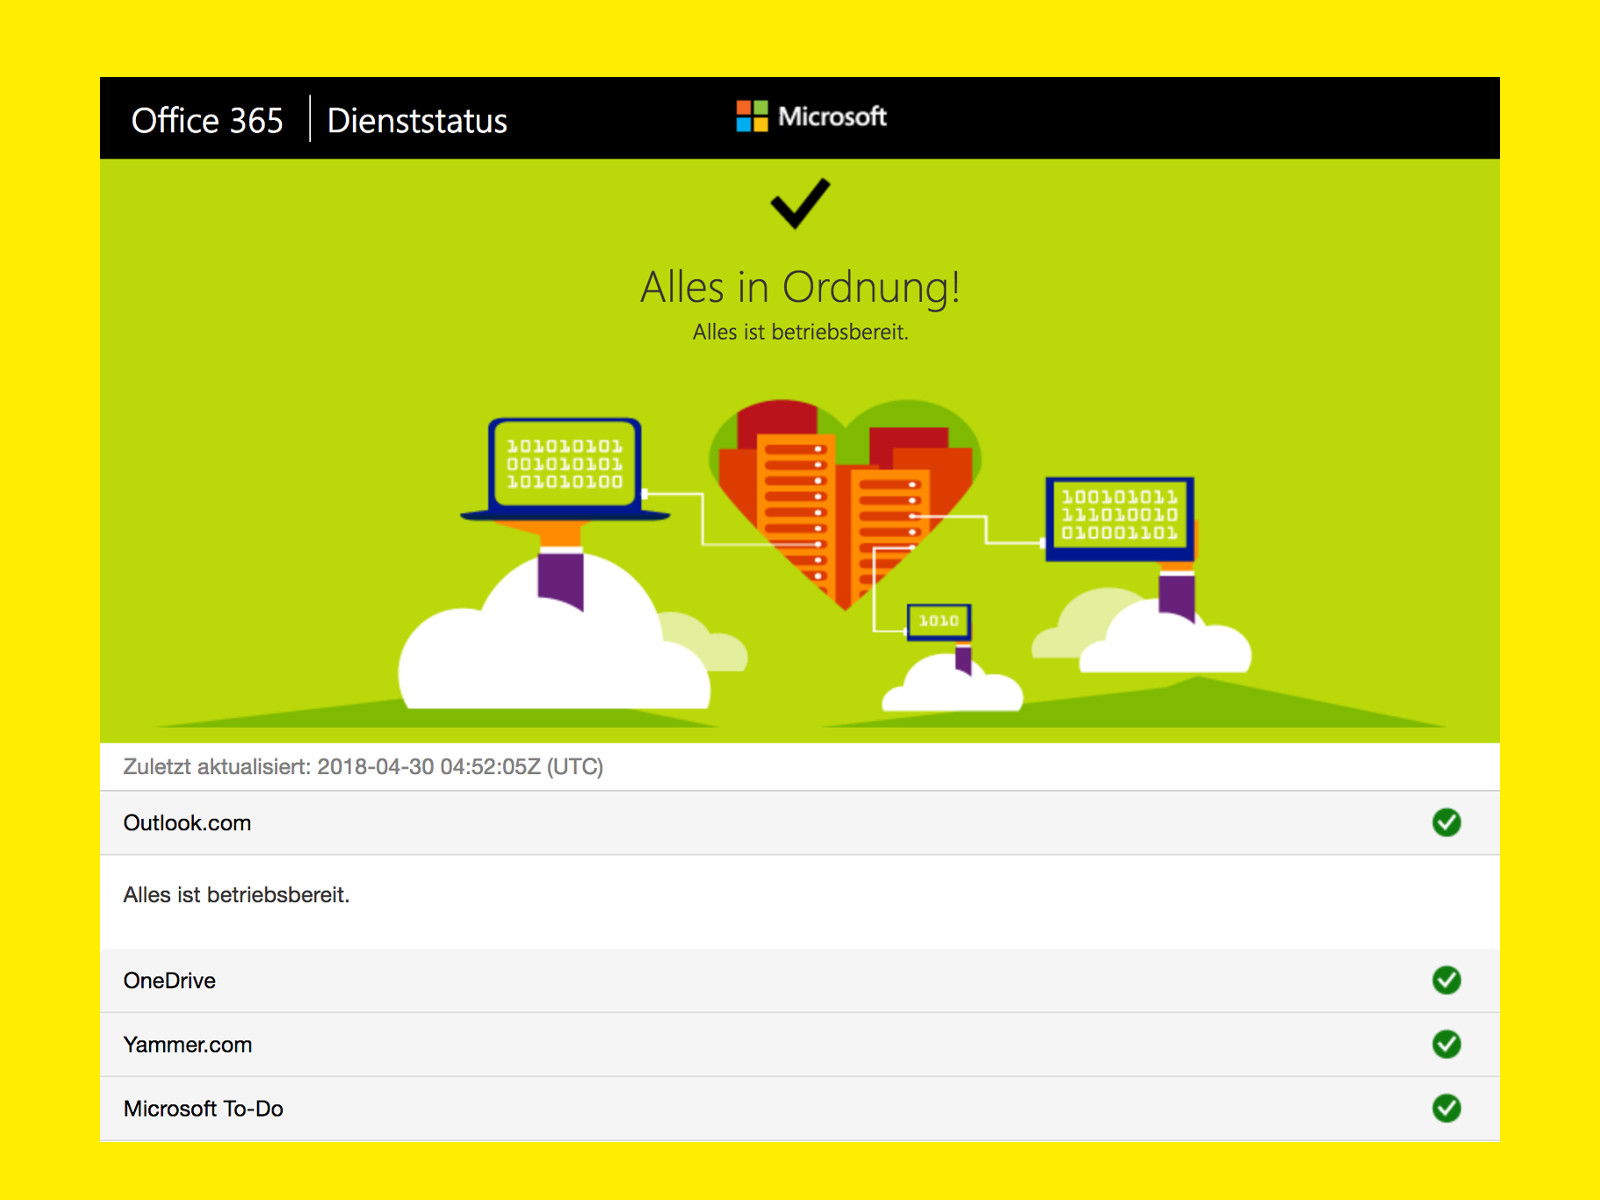Image resolution: width=1600 pixels, height=1200 pixels.
Task: Click the green check icon for OneDrive
Action: [x=1446, y=980]
